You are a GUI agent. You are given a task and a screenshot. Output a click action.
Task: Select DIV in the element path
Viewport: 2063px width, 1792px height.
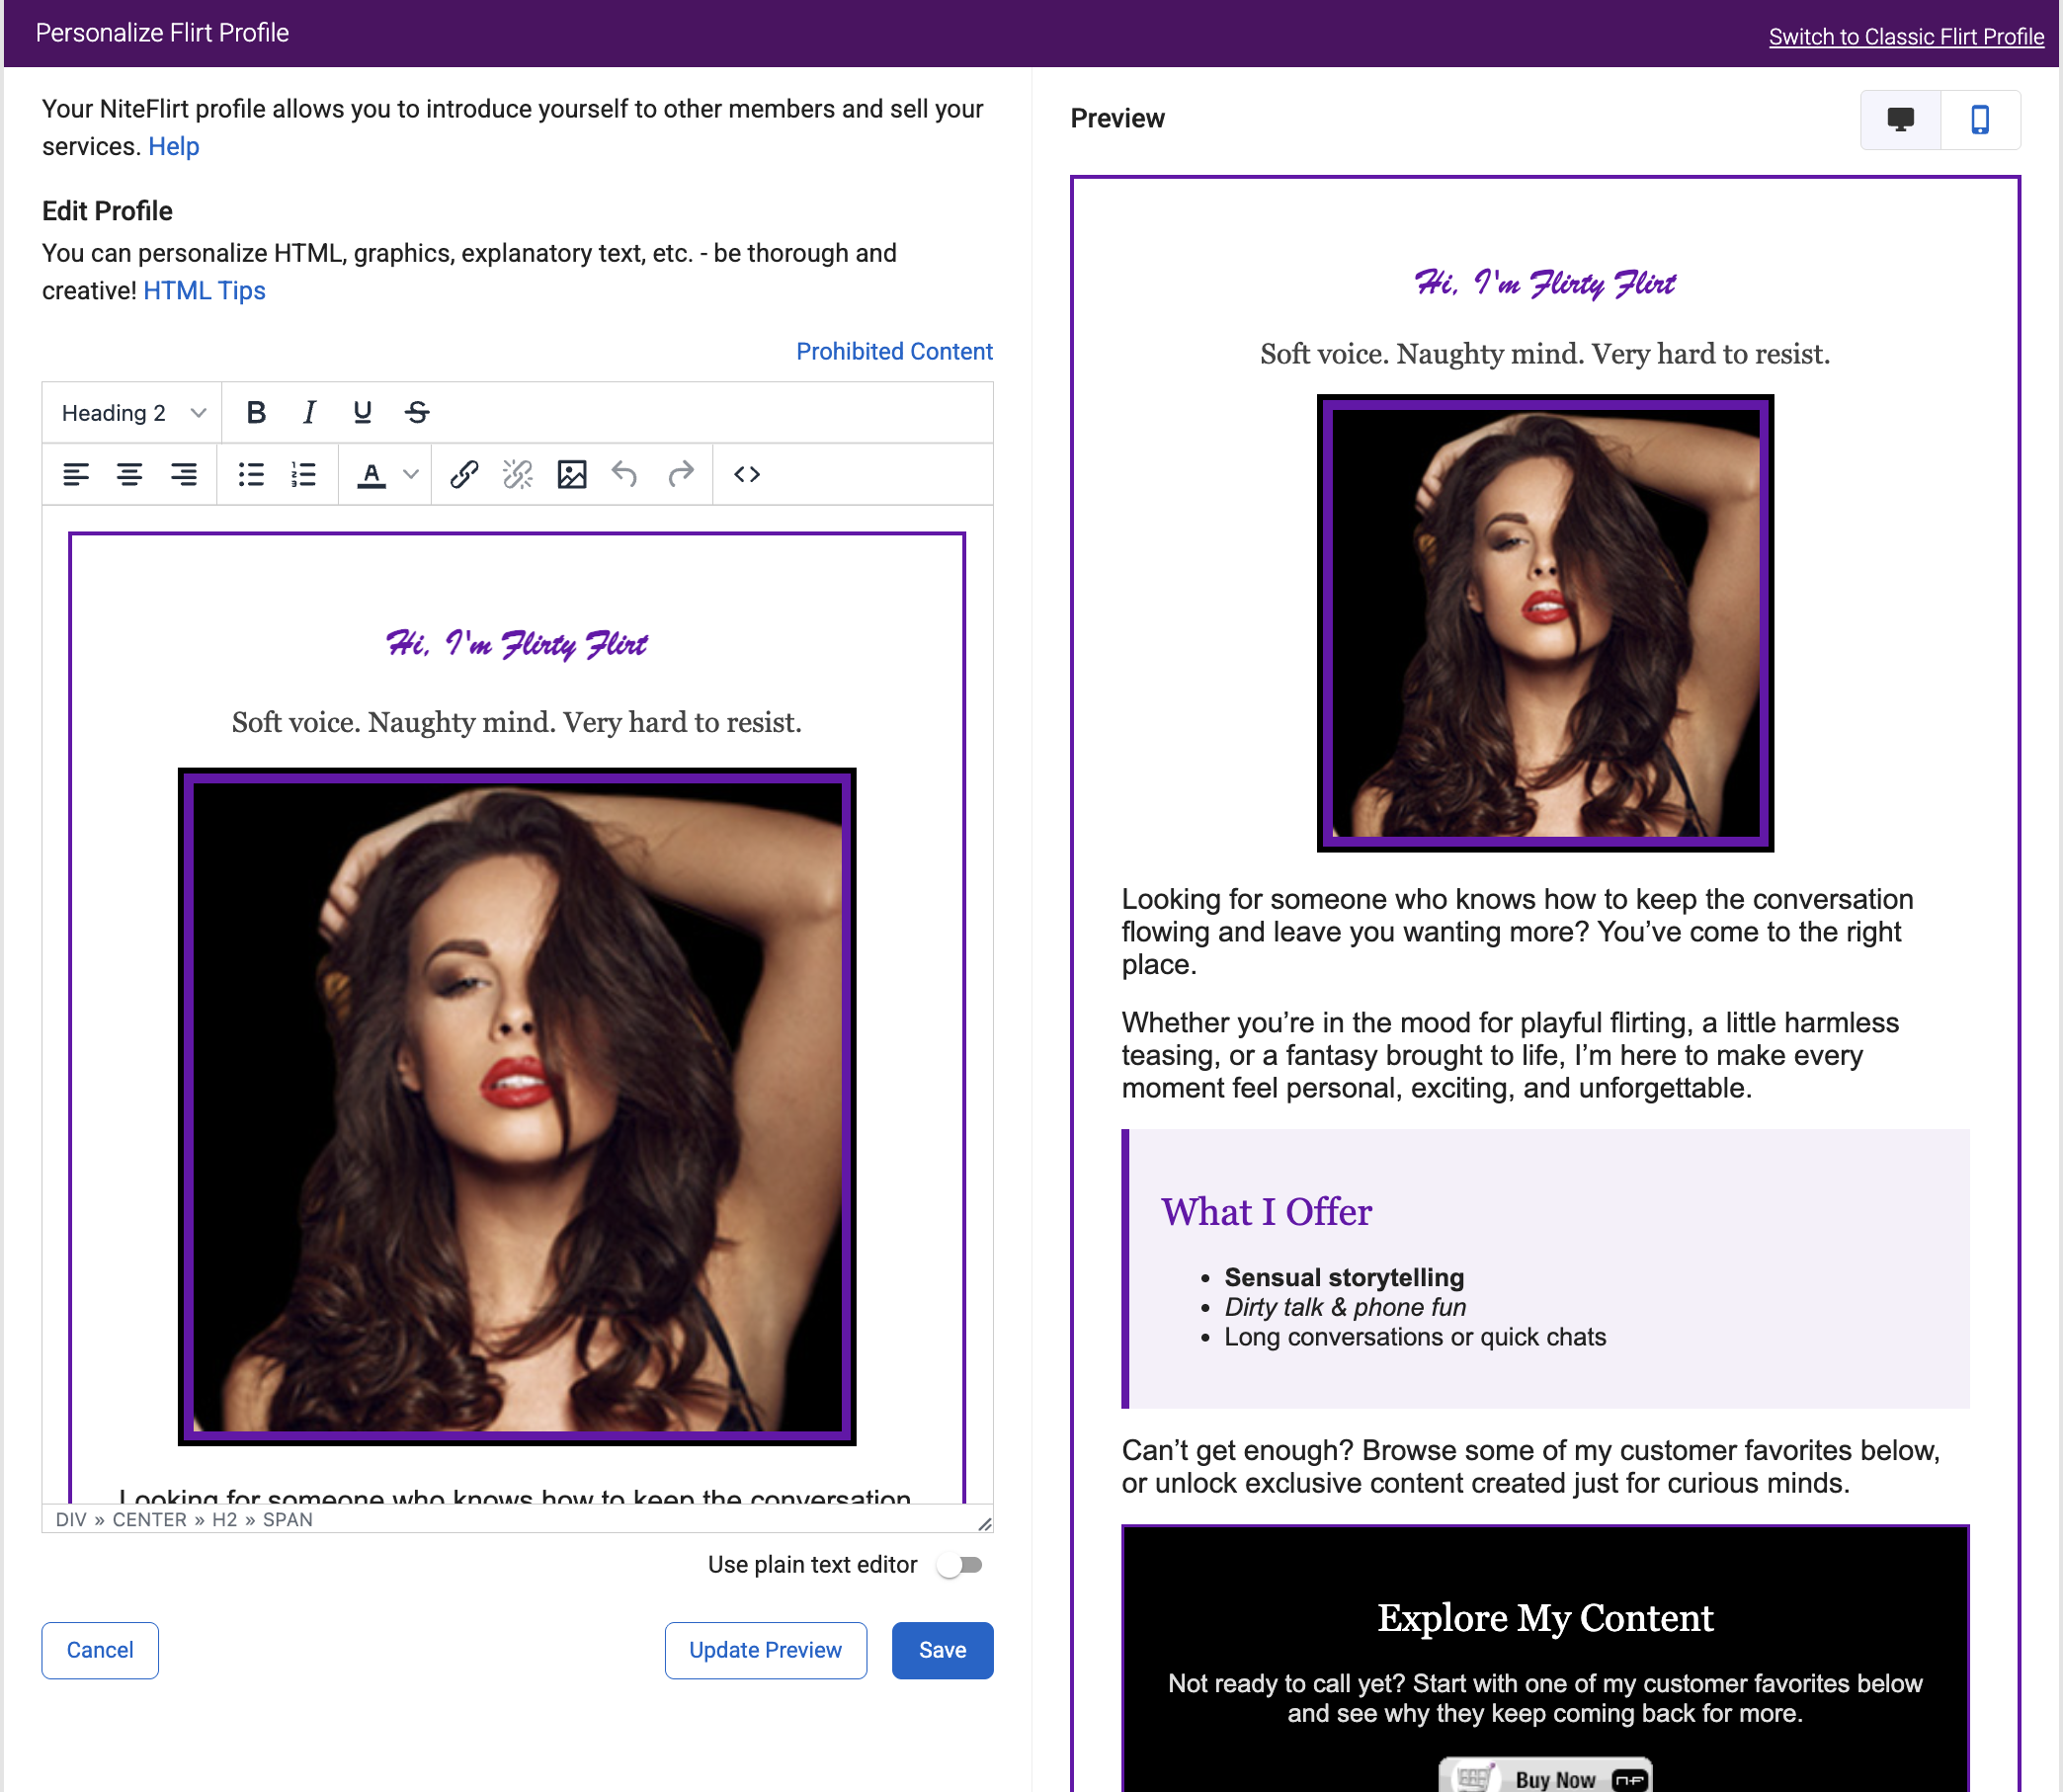click(71, 1520)
